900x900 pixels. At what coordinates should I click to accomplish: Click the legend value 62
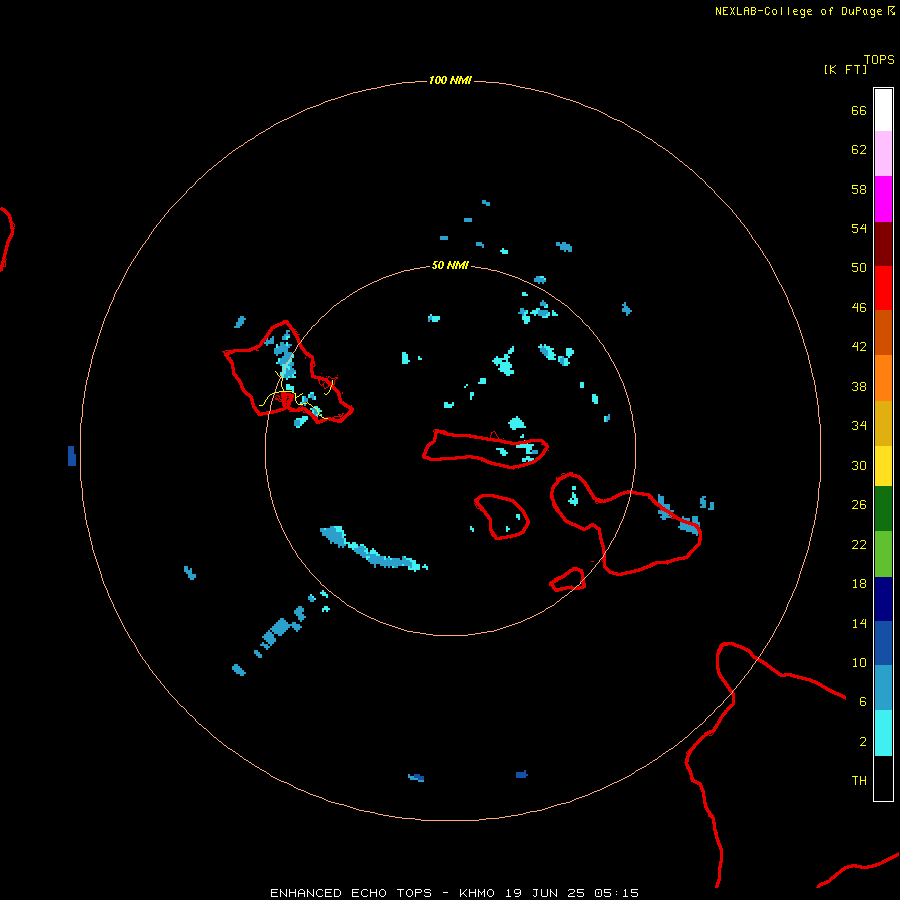[859, 150]
